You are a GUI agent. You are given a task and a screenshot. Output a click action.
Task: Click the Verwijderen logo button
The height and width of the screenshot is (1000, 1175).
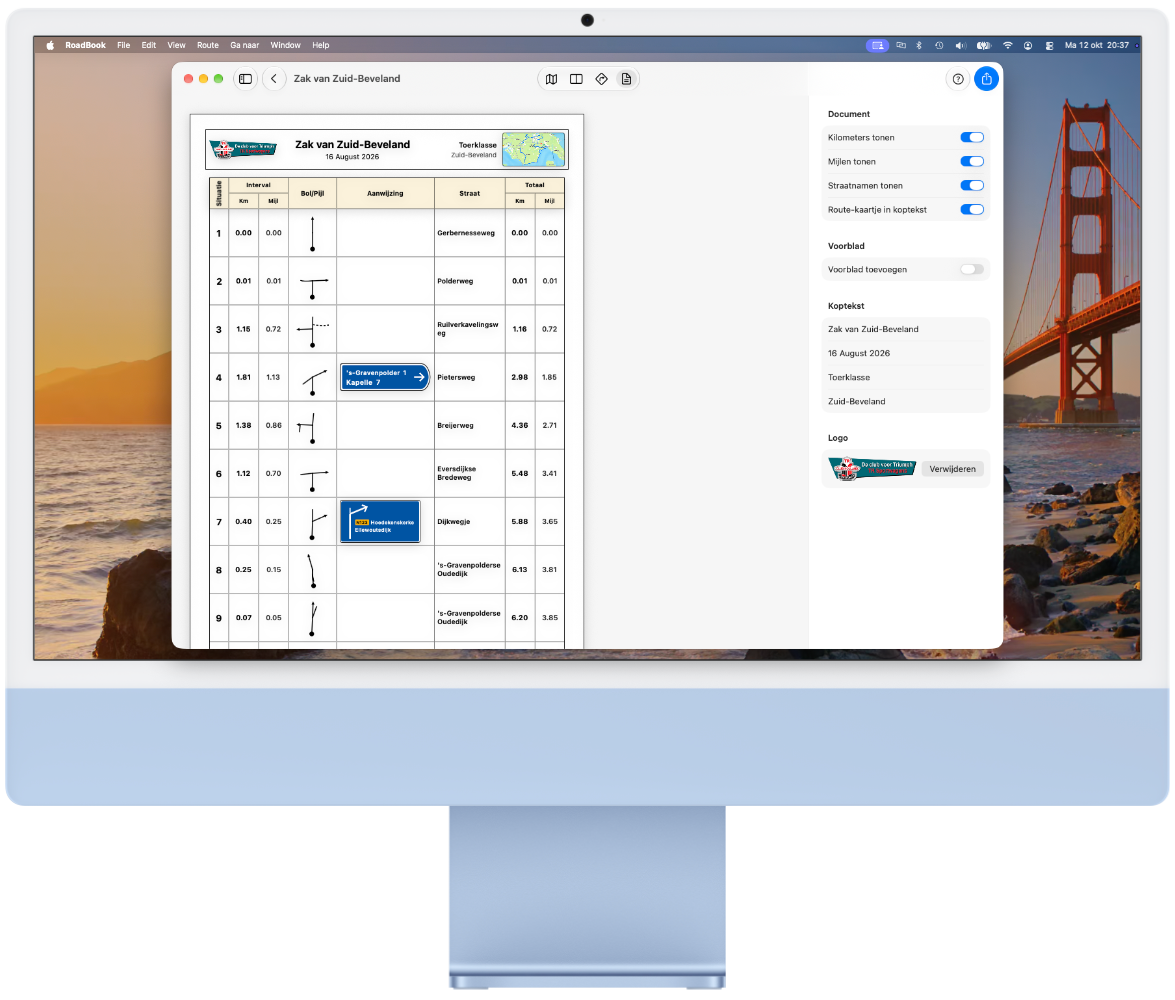[952, 469]
